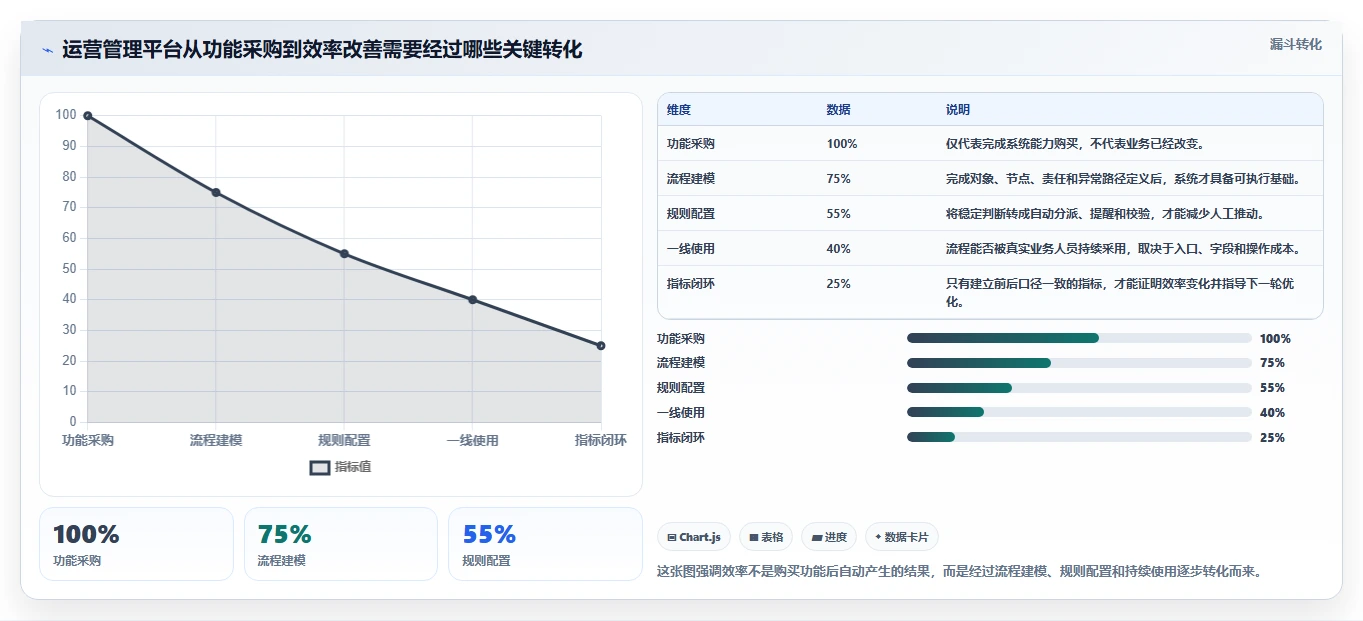Click the 一线使用 x-axis label on chart
The height and width of the screenshot is (621, 1363).
point(472,441)
